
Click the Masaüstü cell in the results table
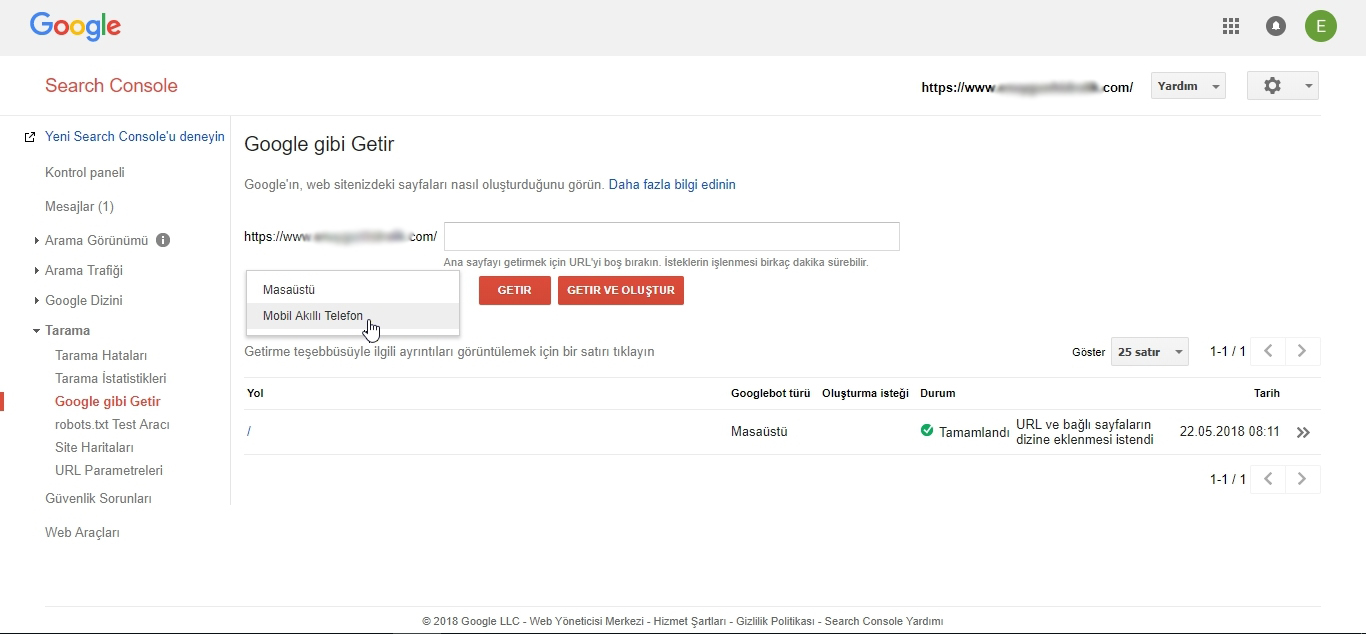[759, 432]
